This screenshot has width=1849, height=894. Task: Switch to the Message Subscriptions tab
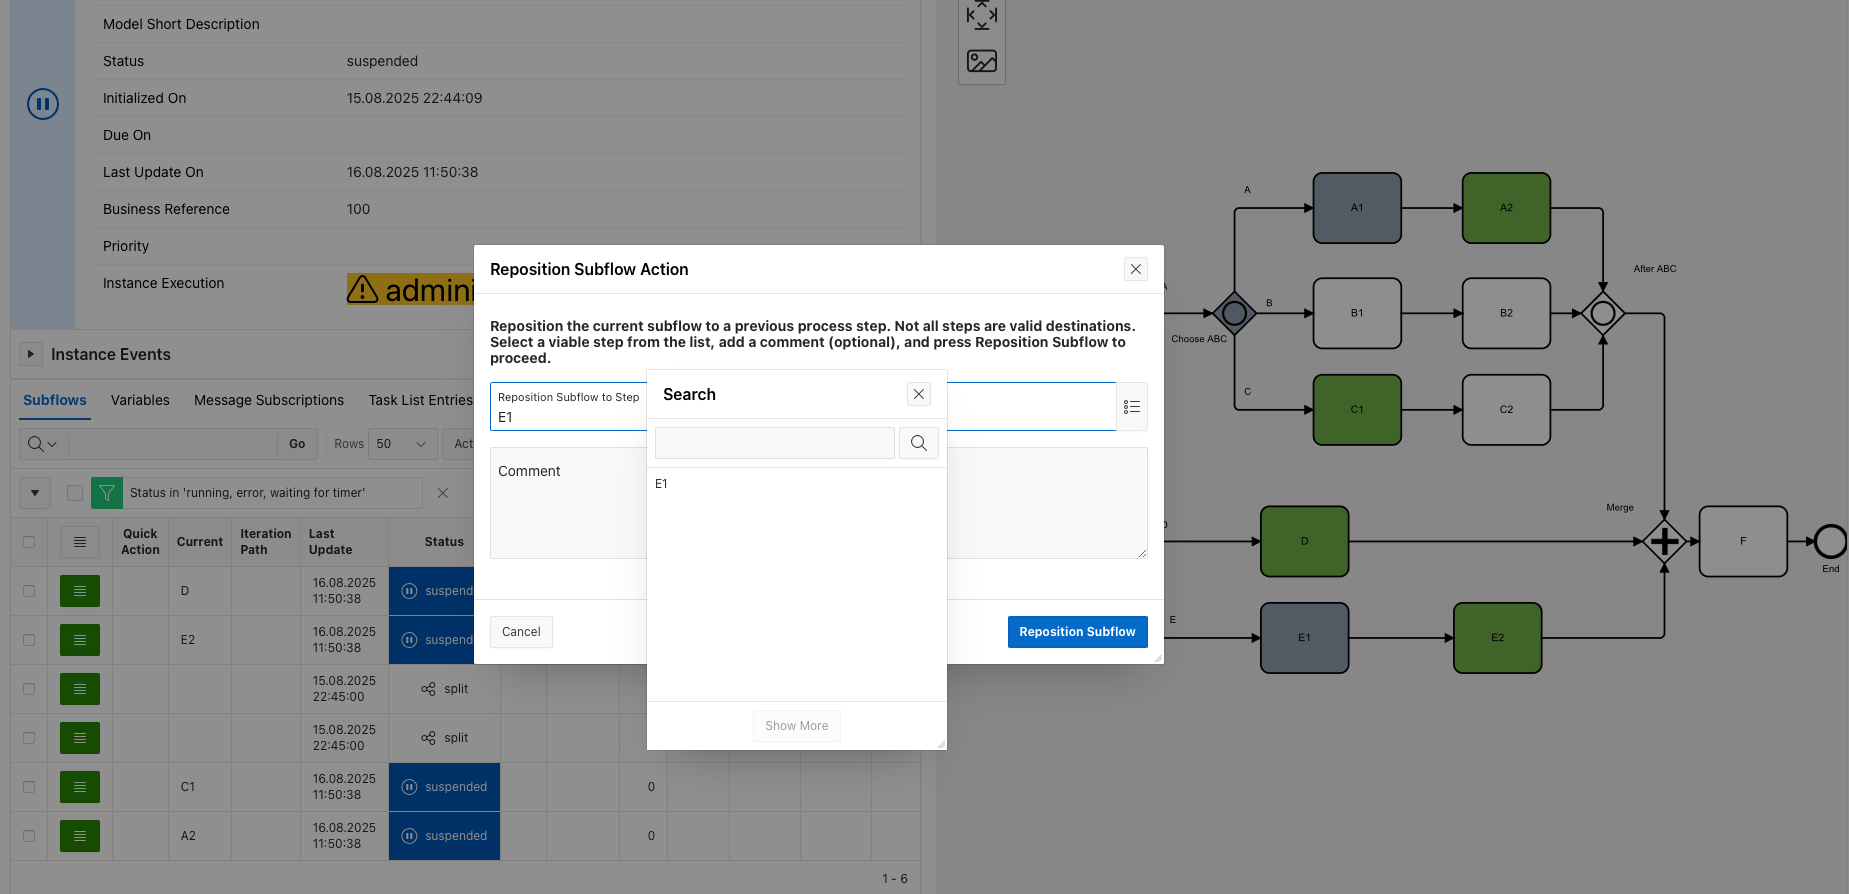click(x=269, y=400)
